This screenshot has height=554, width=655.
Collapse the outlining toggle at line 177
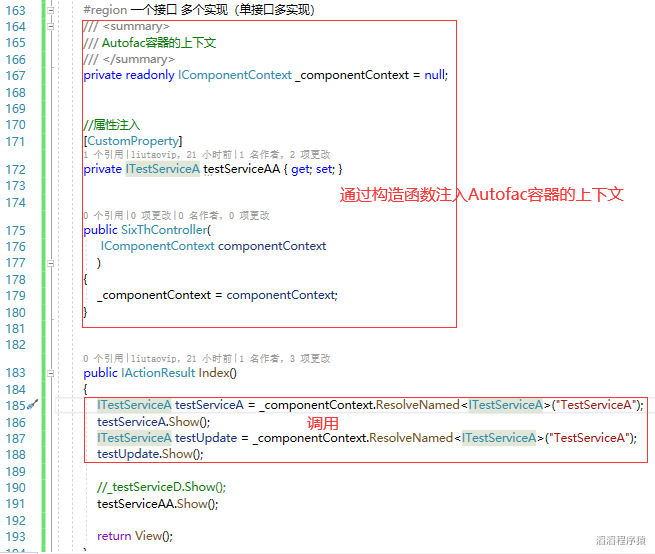51,263
